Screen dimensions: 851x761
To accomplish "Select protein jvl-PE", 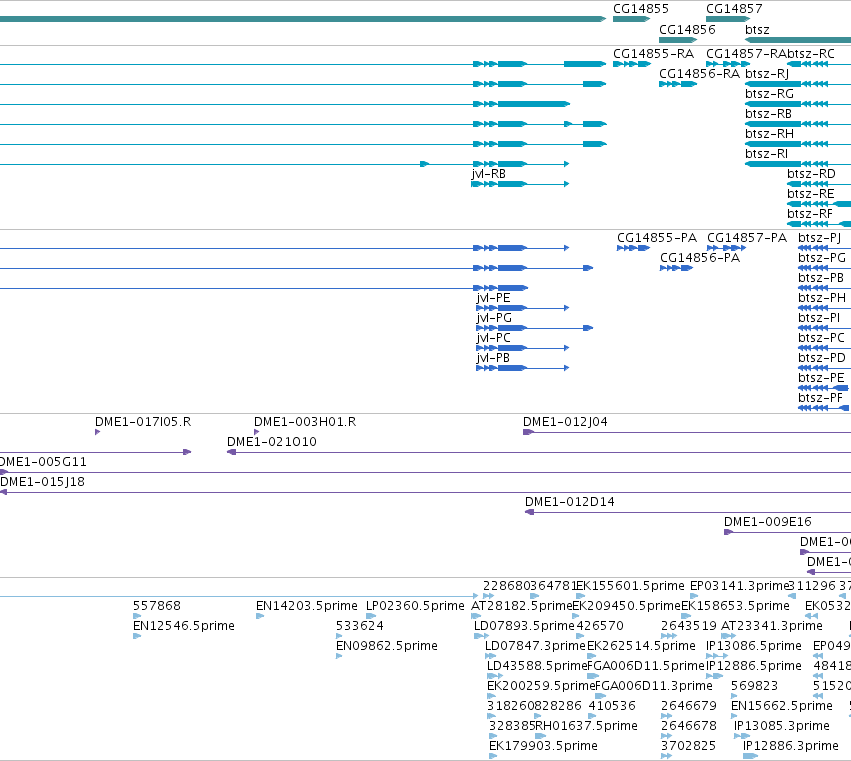I will (x=493, y=298).
